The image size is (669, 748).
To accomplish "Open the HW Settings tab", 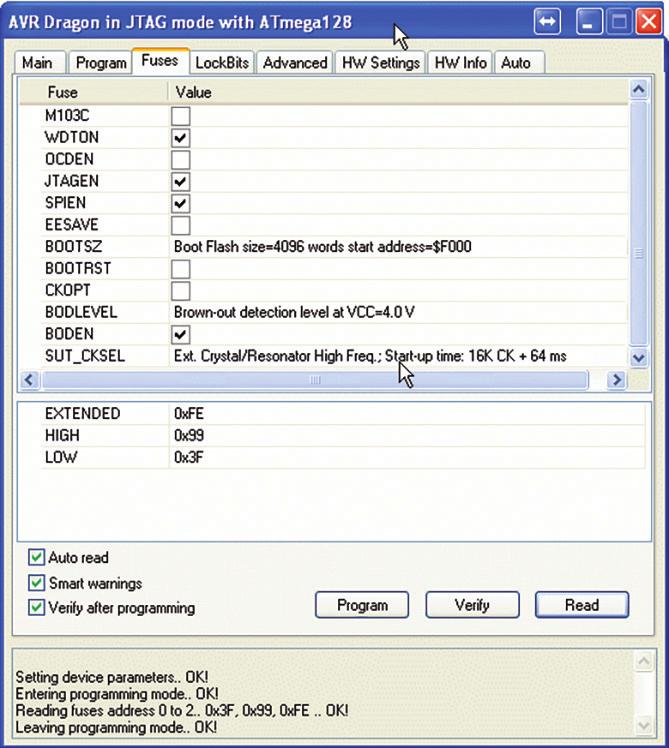I will tap(381, 62).
